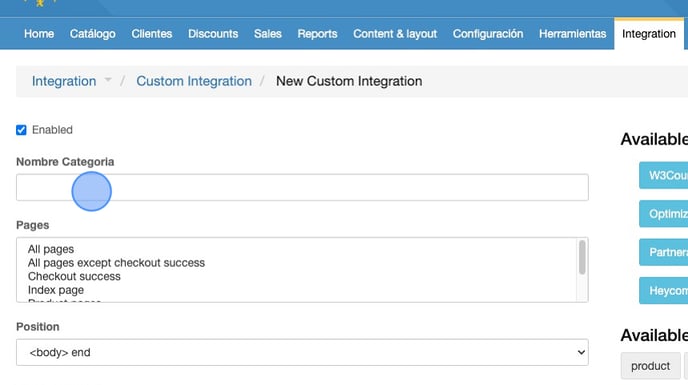Image resolution: width=688 pixels, height=385 pixels.
Task: Open the Clientes menu
Action: click(x=152, y=34)
